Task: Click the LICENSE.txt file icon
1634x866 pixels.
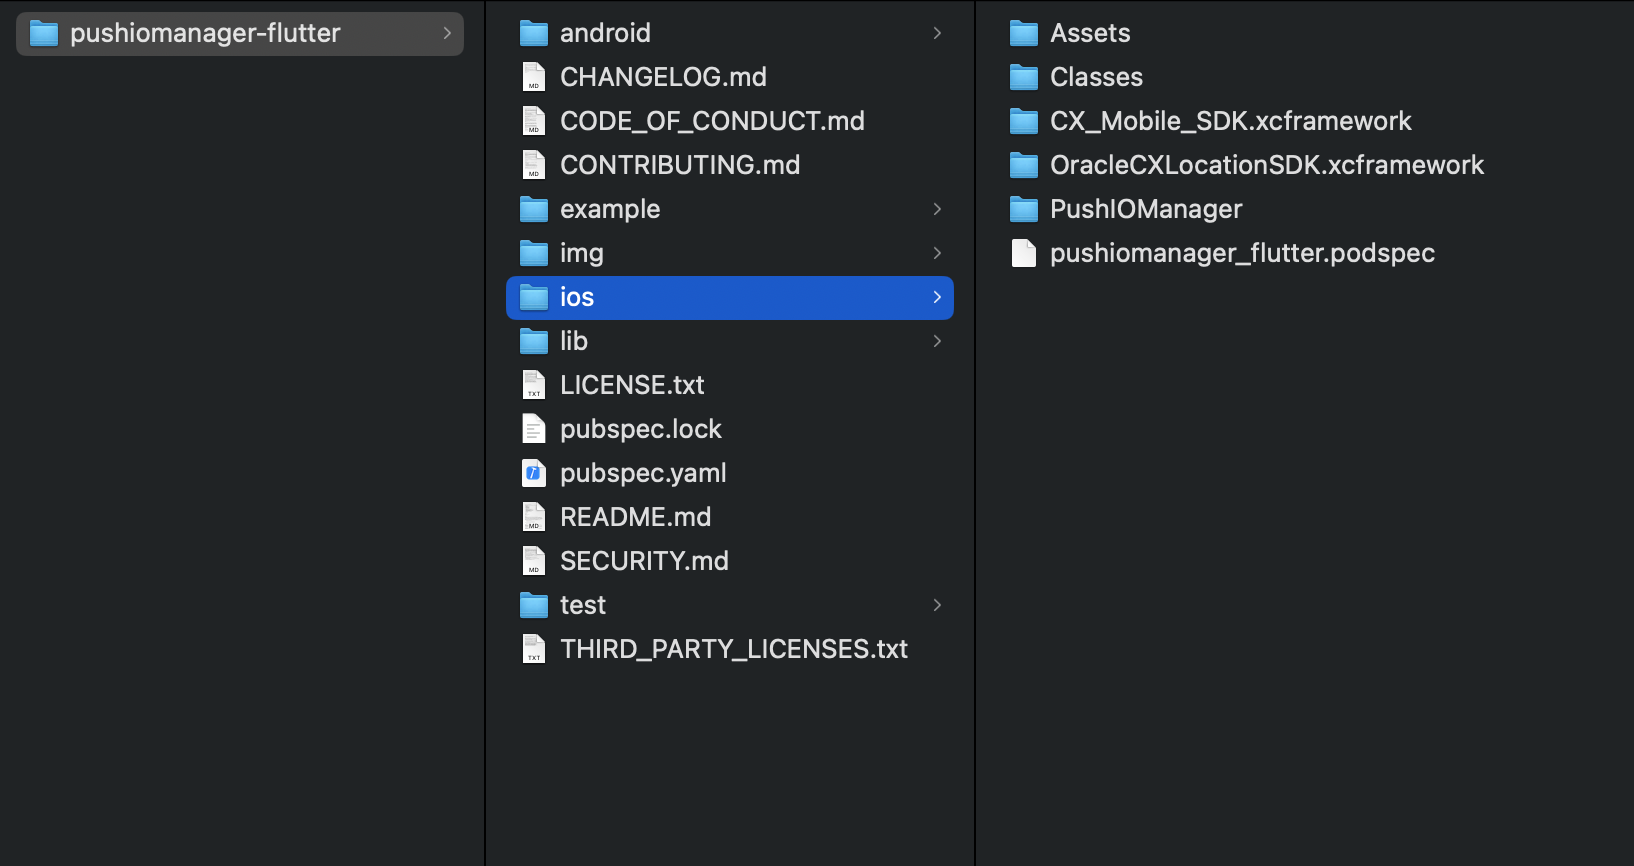Action: pos(534,385)
